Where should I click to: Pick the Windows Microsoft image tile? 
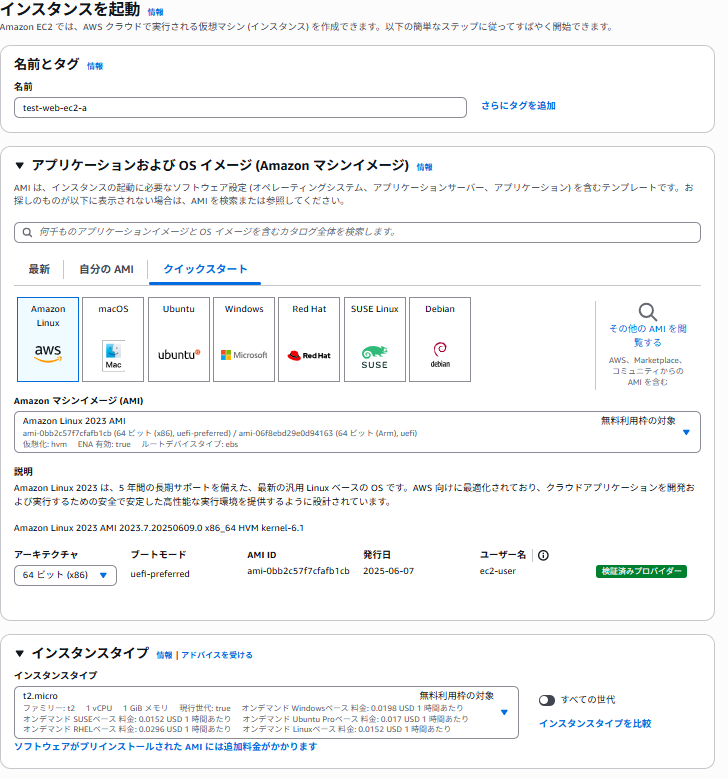244,339
